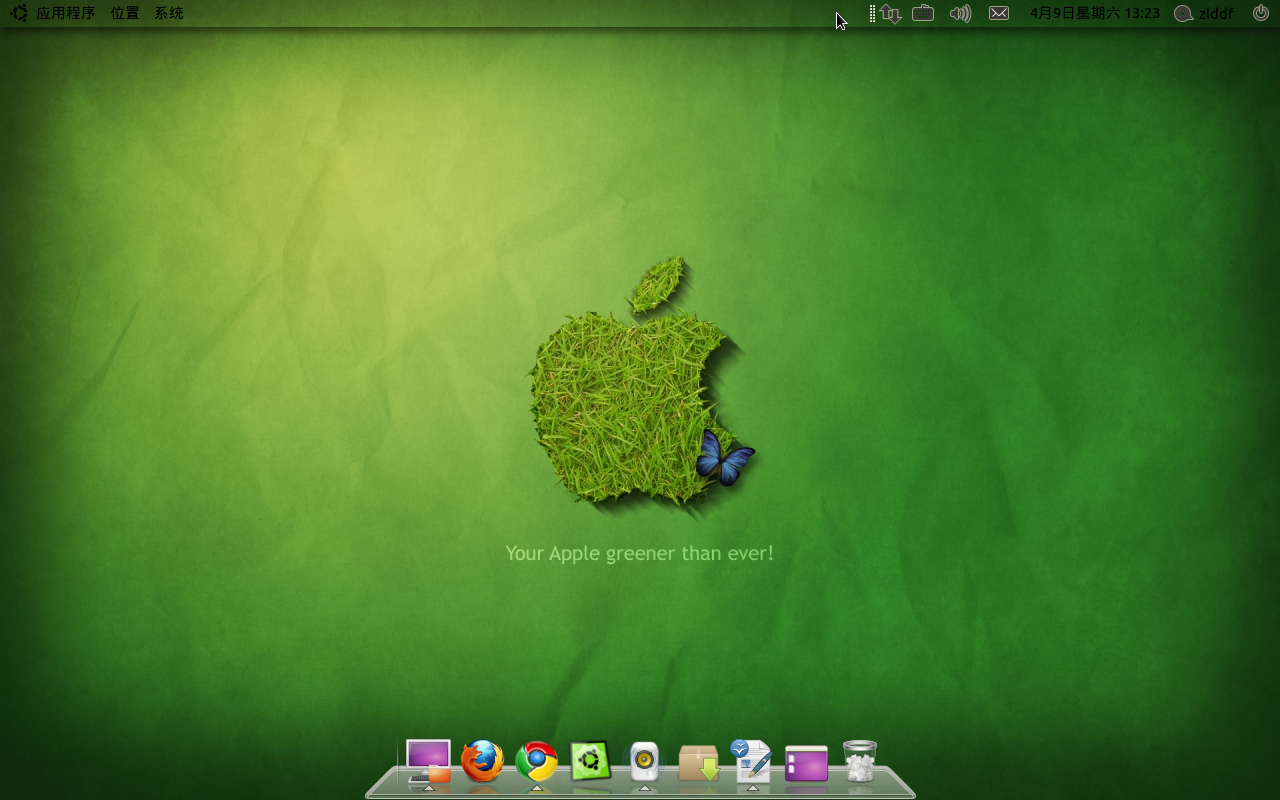Click the desktop computer icon in the dock
The height and width of the screenshot is (800, 1280).
click(x=428, y=762)
